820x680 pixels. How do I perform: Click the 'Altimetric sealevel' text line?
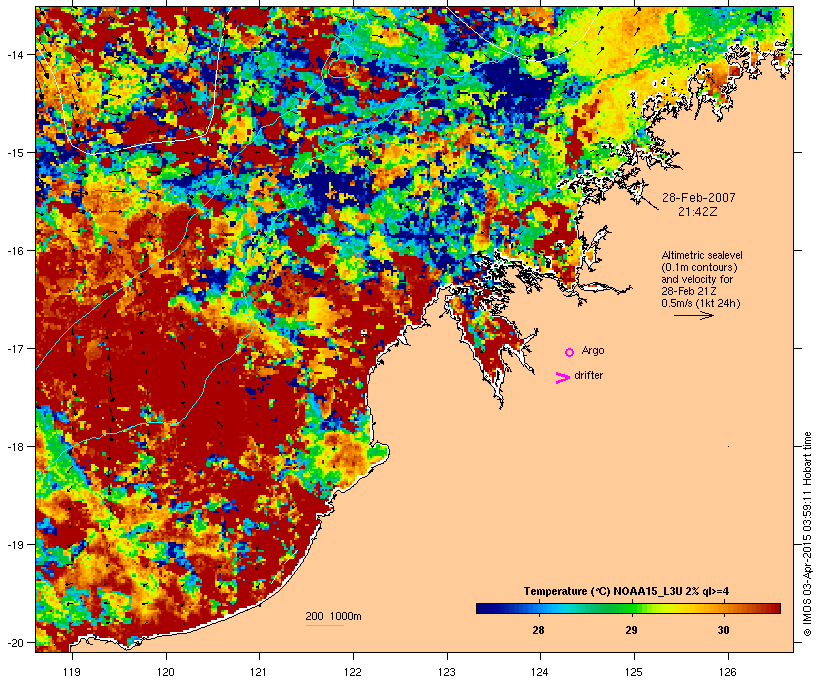pyautogui.click(x=702, y=255)
